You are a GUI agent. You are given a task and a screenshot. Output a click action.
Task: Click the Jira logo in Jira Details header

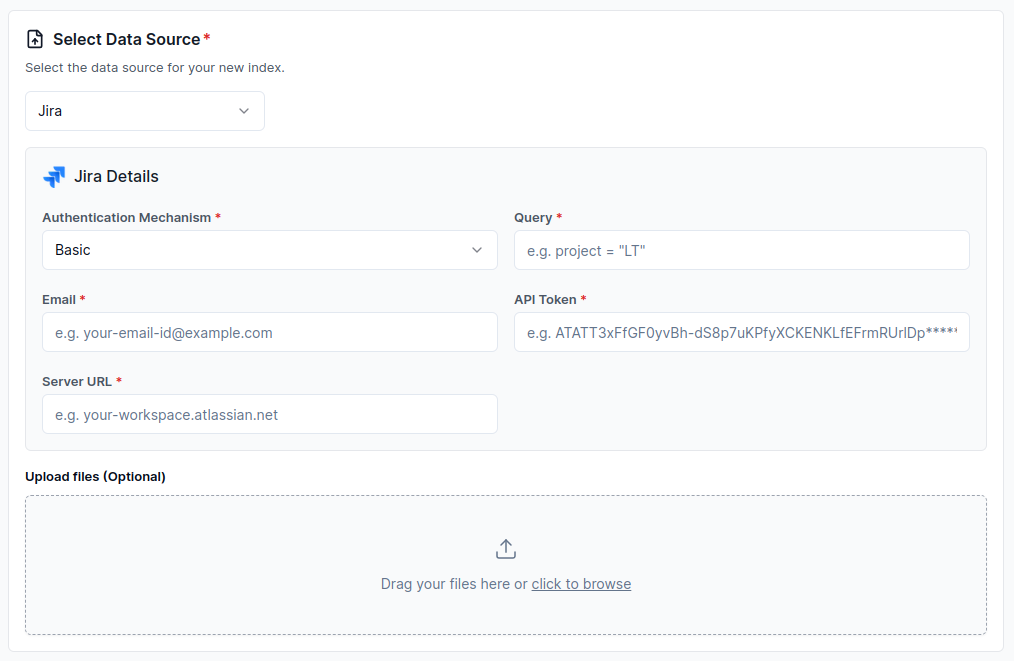tap(54, 176)
